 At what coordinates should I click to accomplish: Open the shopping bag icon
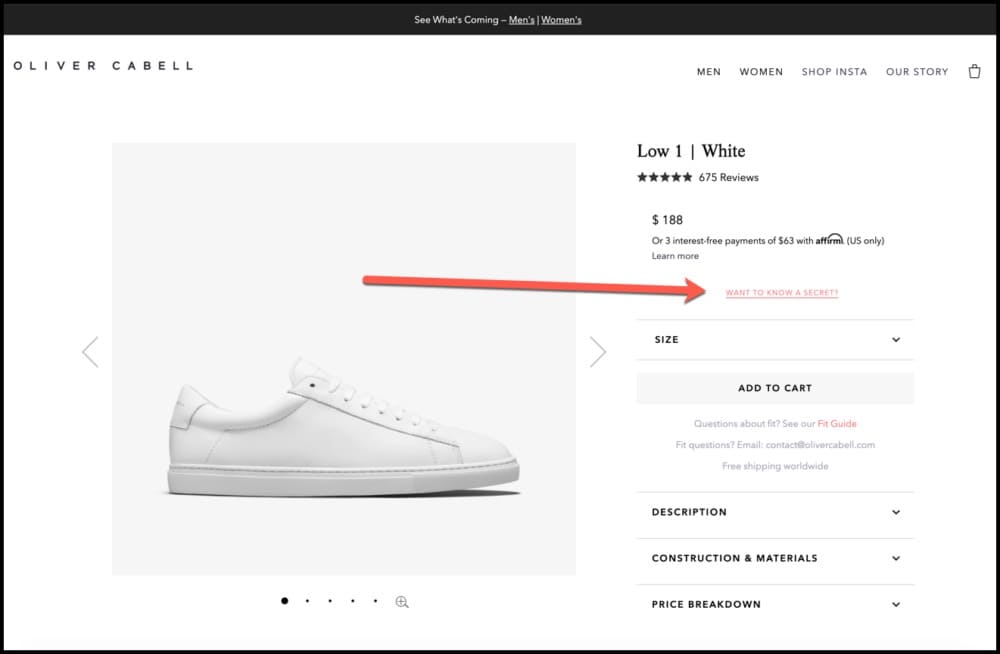point(974,72)
